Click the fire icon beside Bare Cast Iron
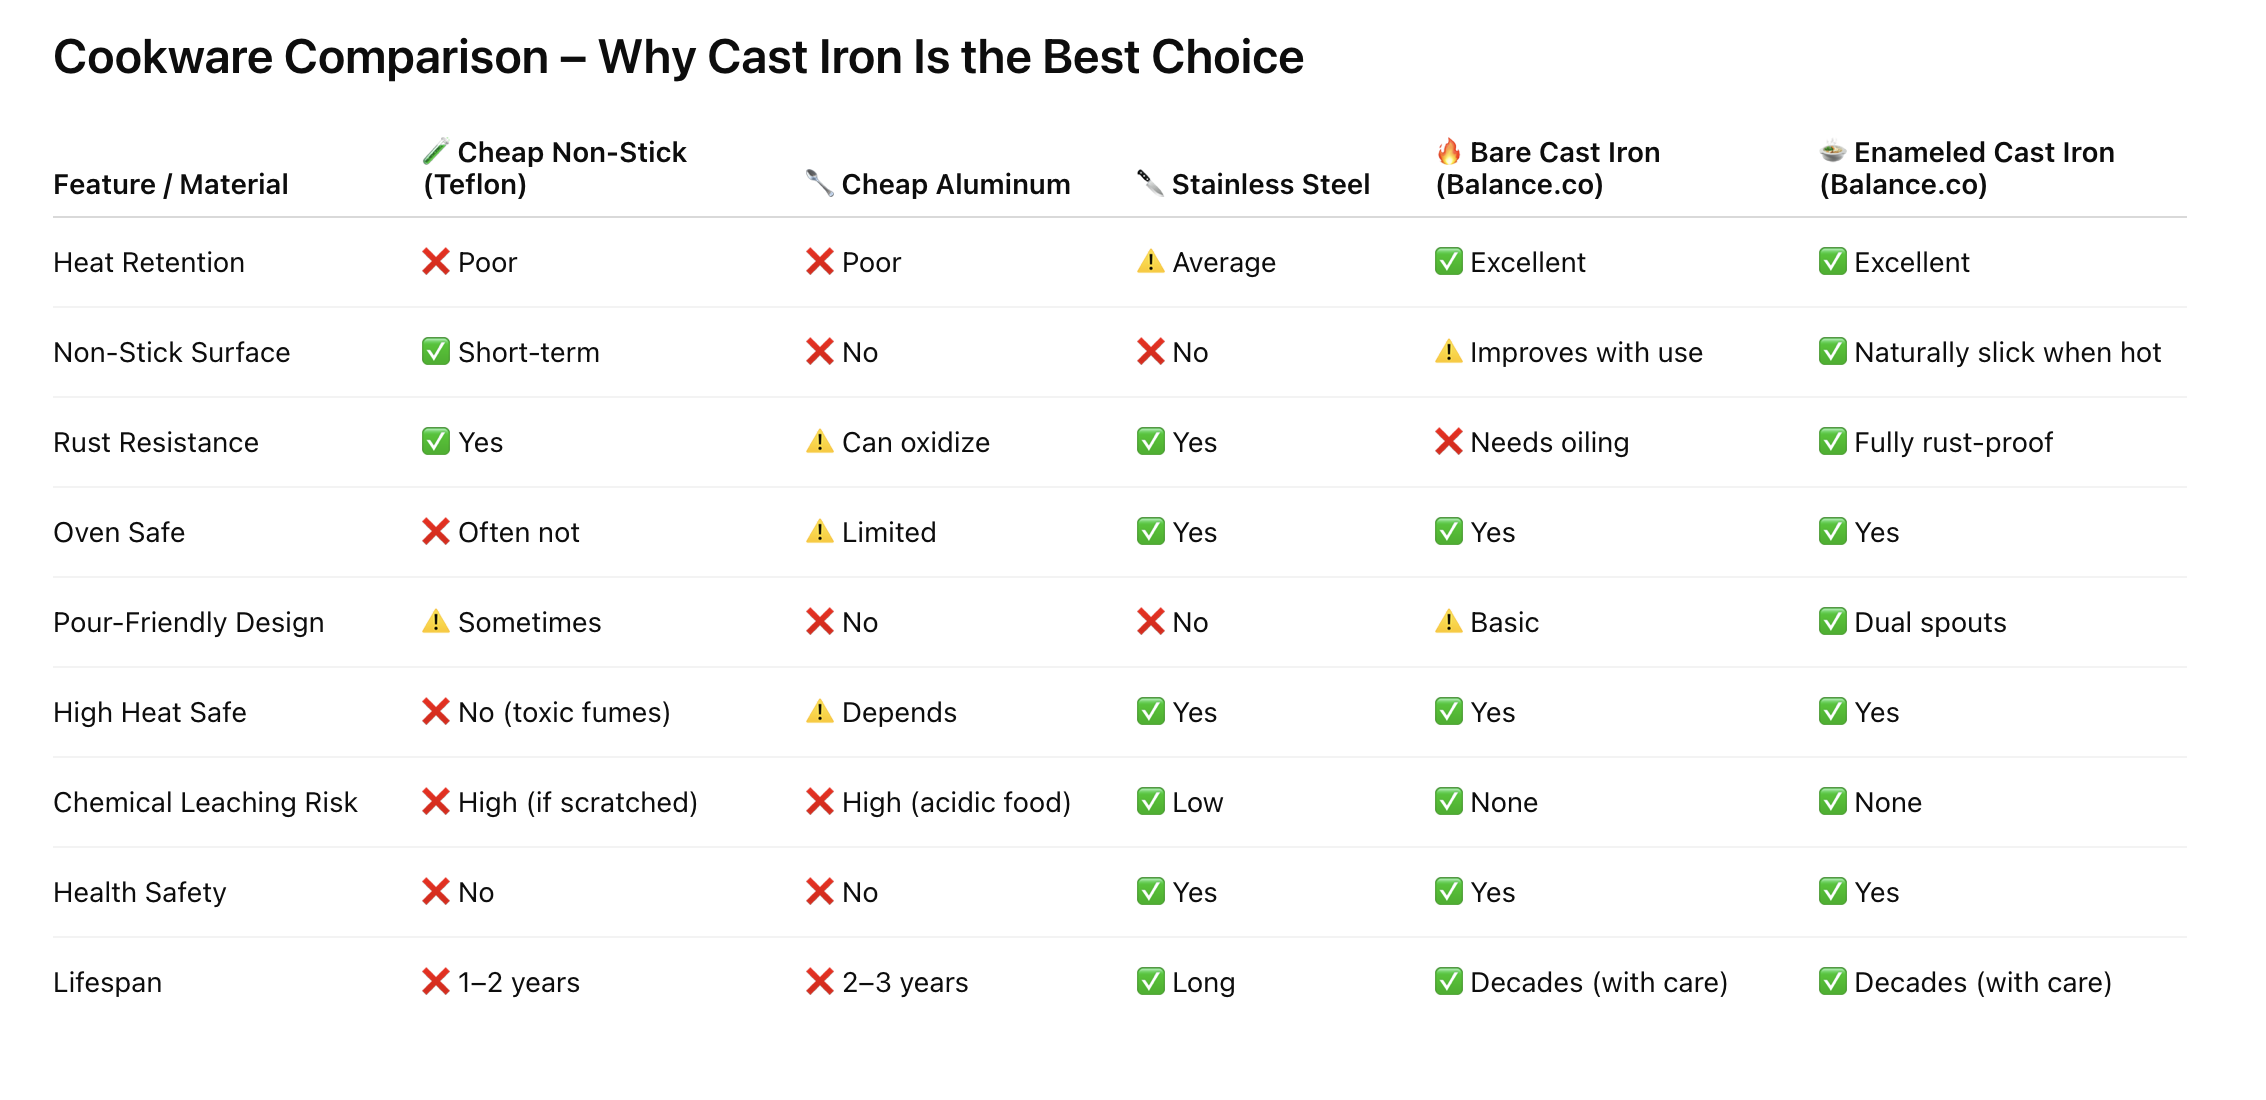2266x1100 pixels. click(x=1448, y=152)
